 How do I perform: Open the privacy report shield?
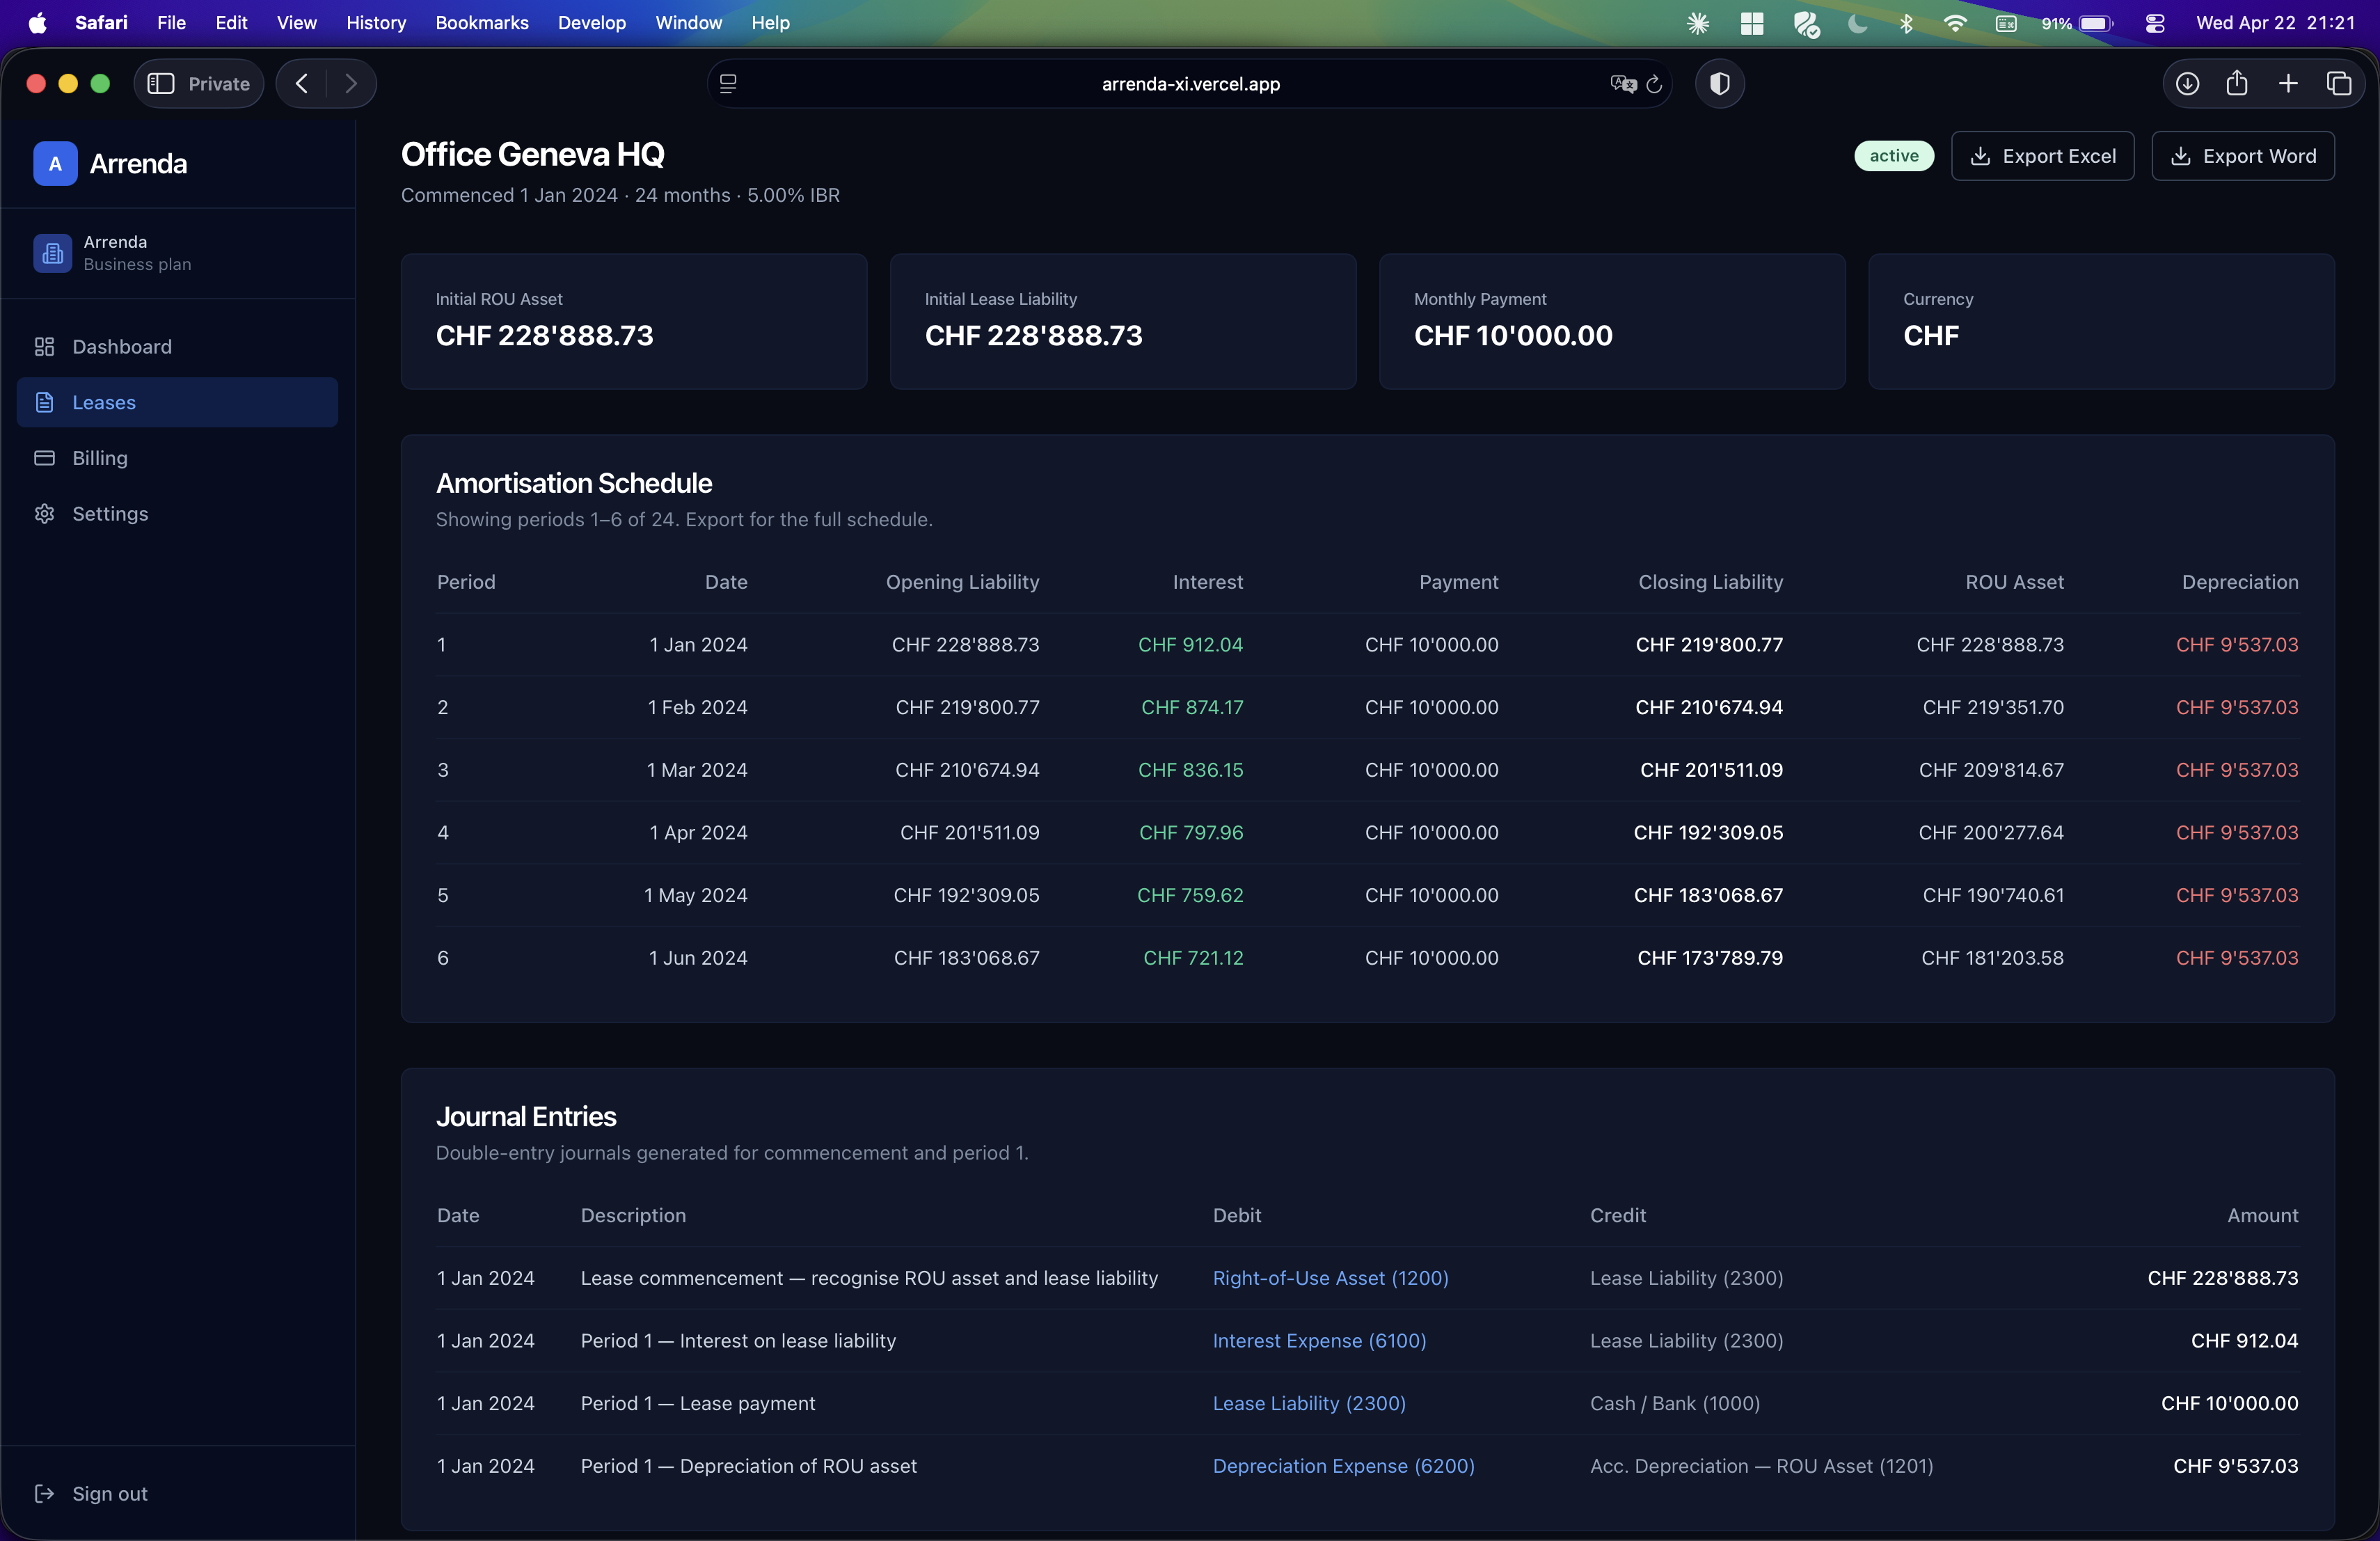click(x=1720, y=84)
